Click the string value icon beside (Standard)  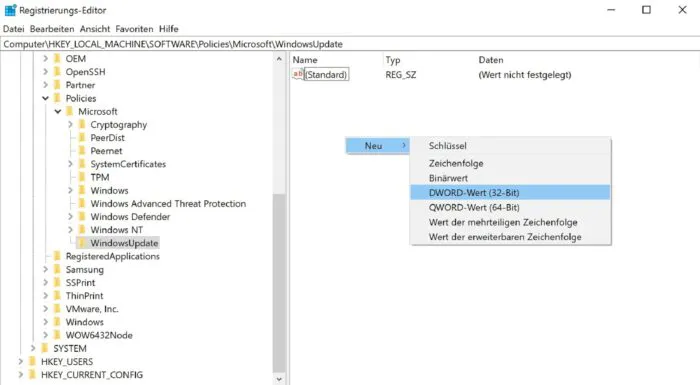pyautogui.click(x=298, y=74)
